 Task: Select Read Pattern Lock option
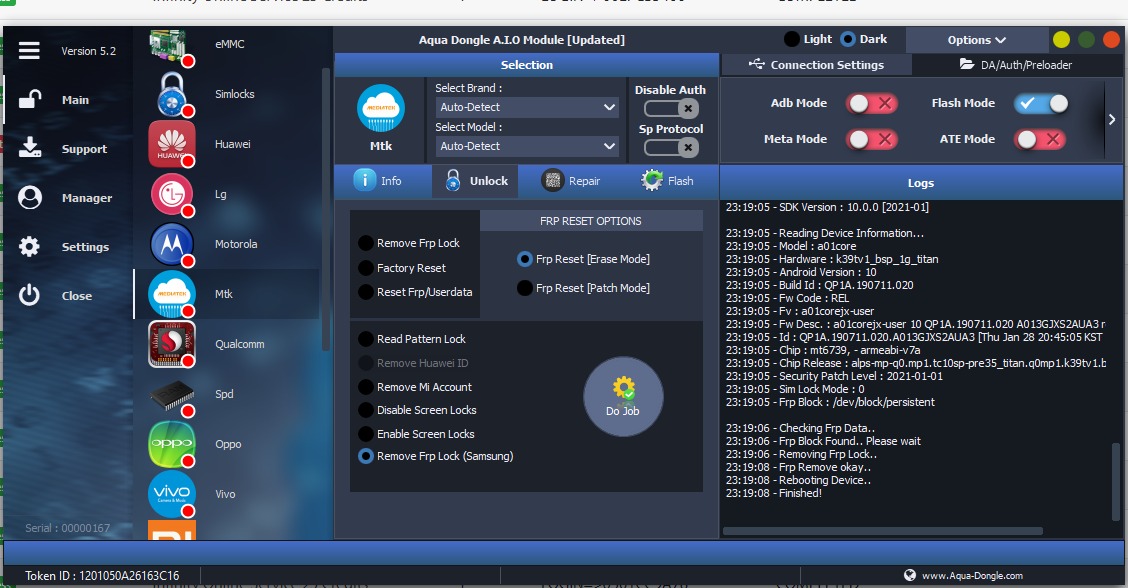click(365, 339)
